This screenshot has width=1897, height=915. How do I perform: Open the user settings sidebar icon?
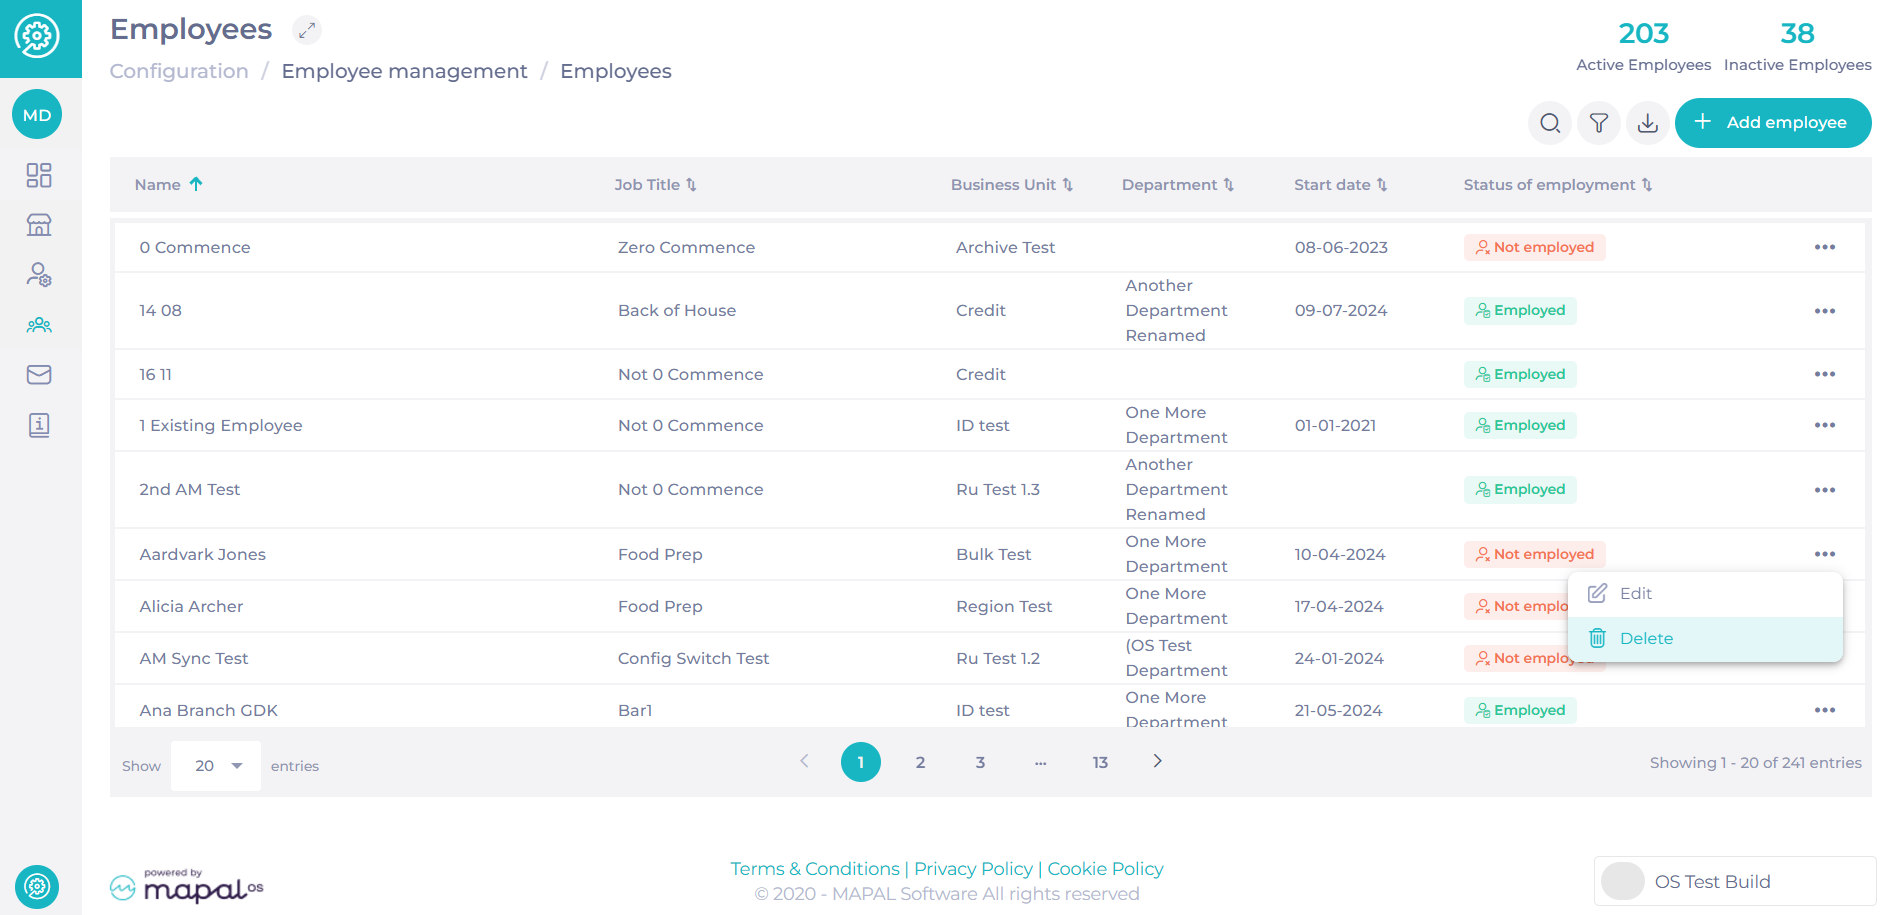39,275
